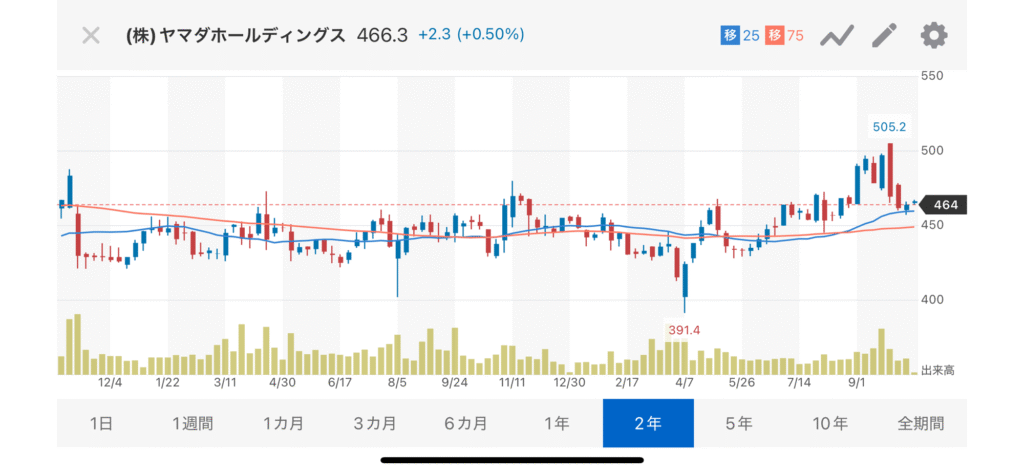Tap the 391.4 low price label
1024x473 pixels.
click(x=685, y=328)
